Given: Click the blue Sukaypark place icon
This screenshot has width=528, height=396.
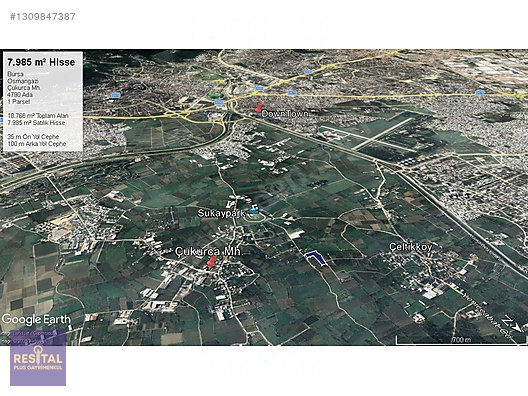Looking at the screenshot, I should (x=252, y=211).
